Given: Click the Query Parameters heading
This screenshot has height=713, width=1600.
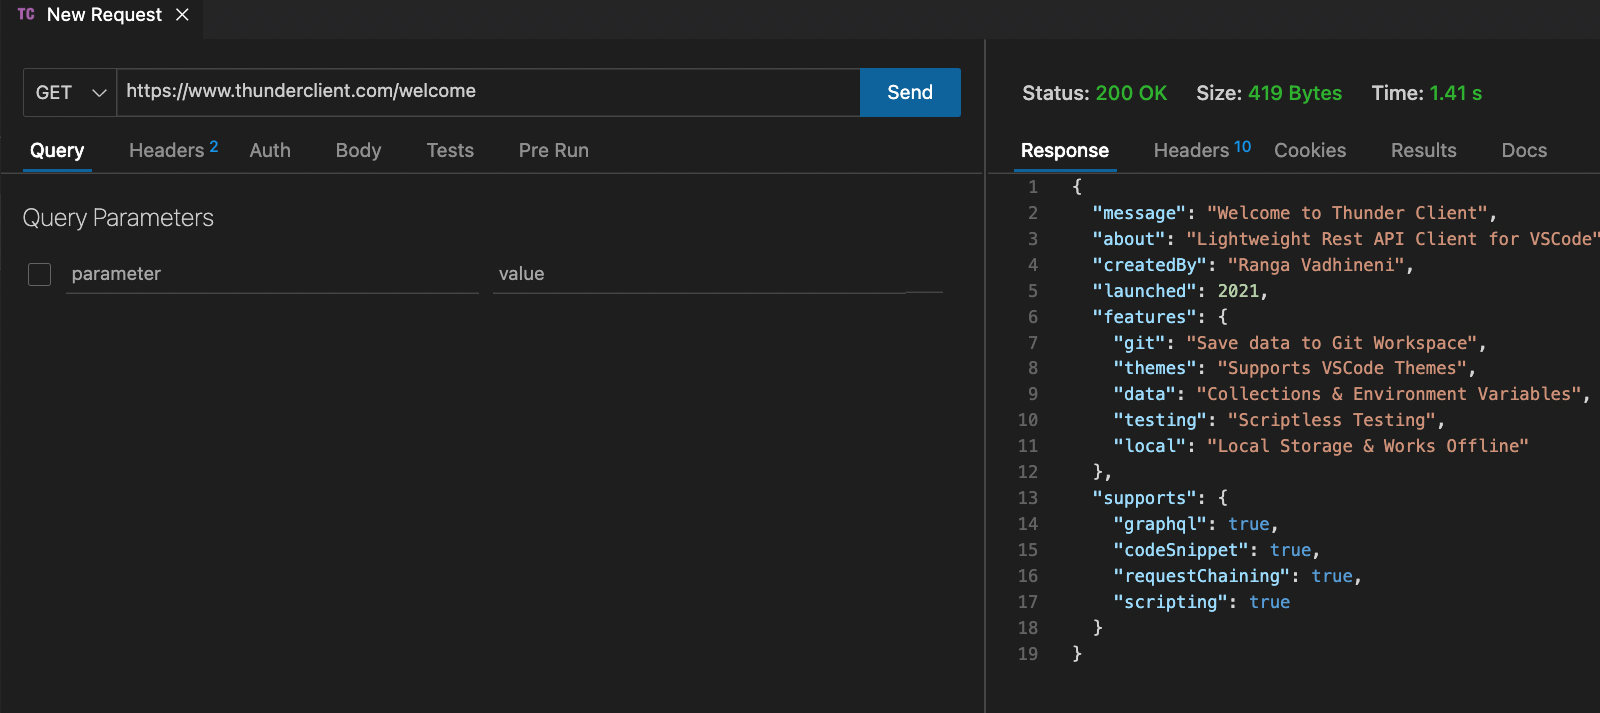Looking at the screenshot, I should point(118,218).
